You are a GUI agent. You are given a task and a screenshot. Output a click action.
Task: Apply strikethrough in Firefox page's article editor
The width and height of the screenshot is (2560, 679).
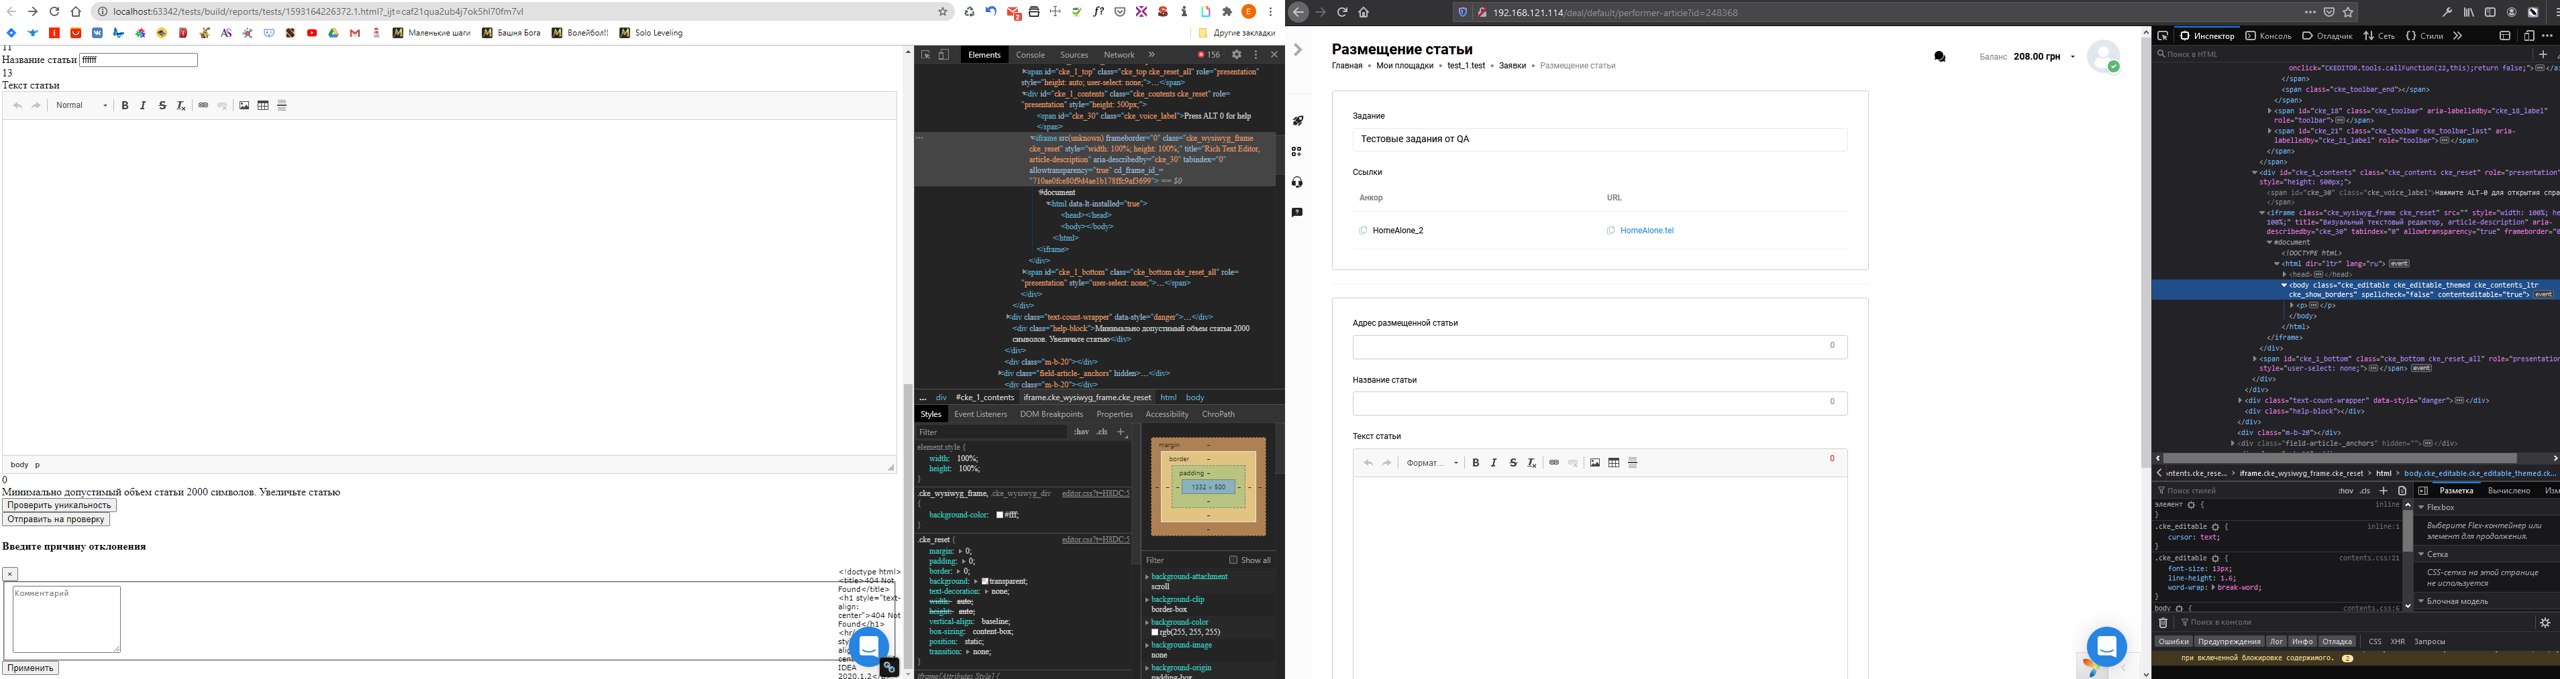(x=1513, y=463)
